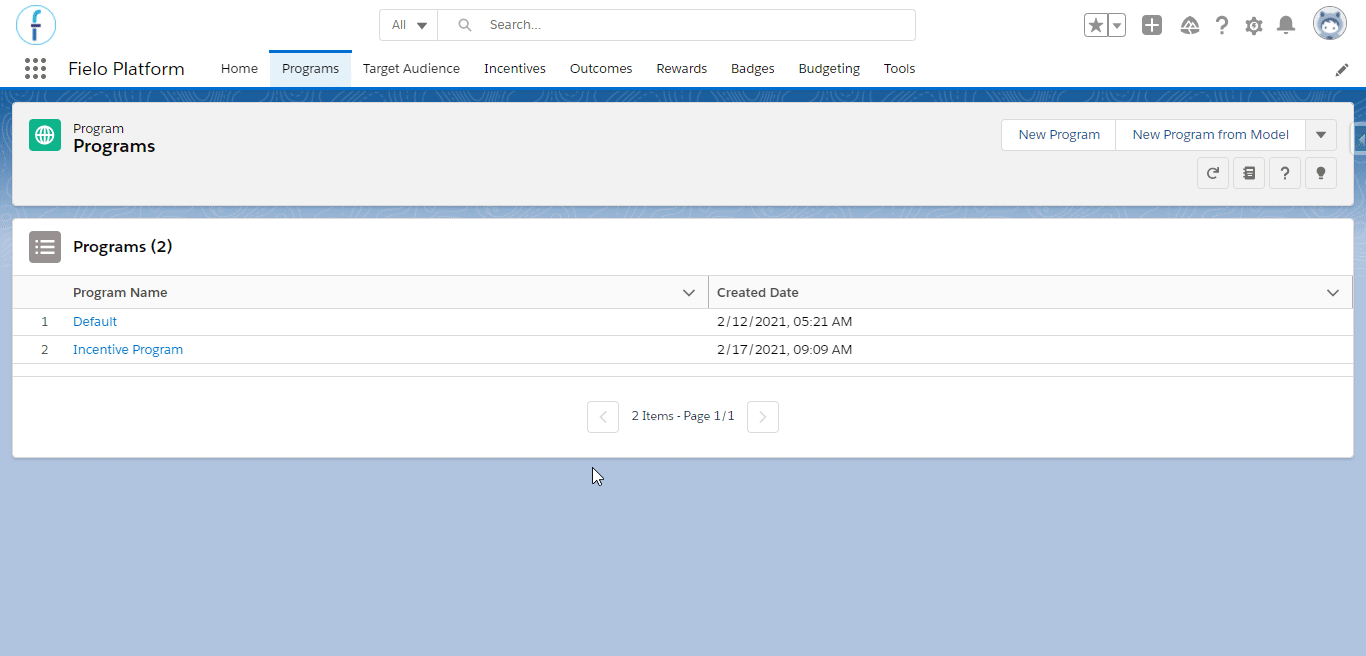Go to the Rewards tab
The height and width of the screenshot is (656, 1366).
[682, 69]
